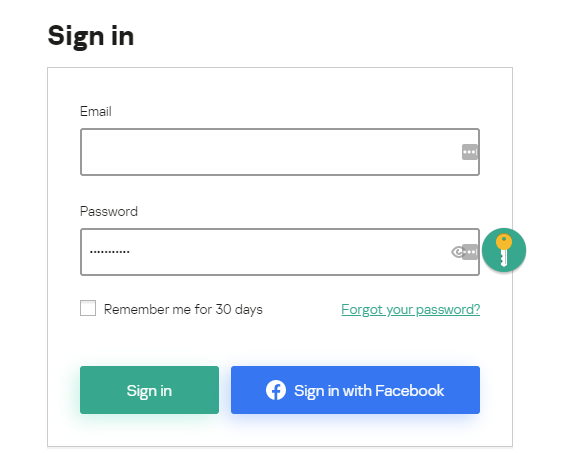Click the word 'Facebook' on the blue button

(410, 390)
